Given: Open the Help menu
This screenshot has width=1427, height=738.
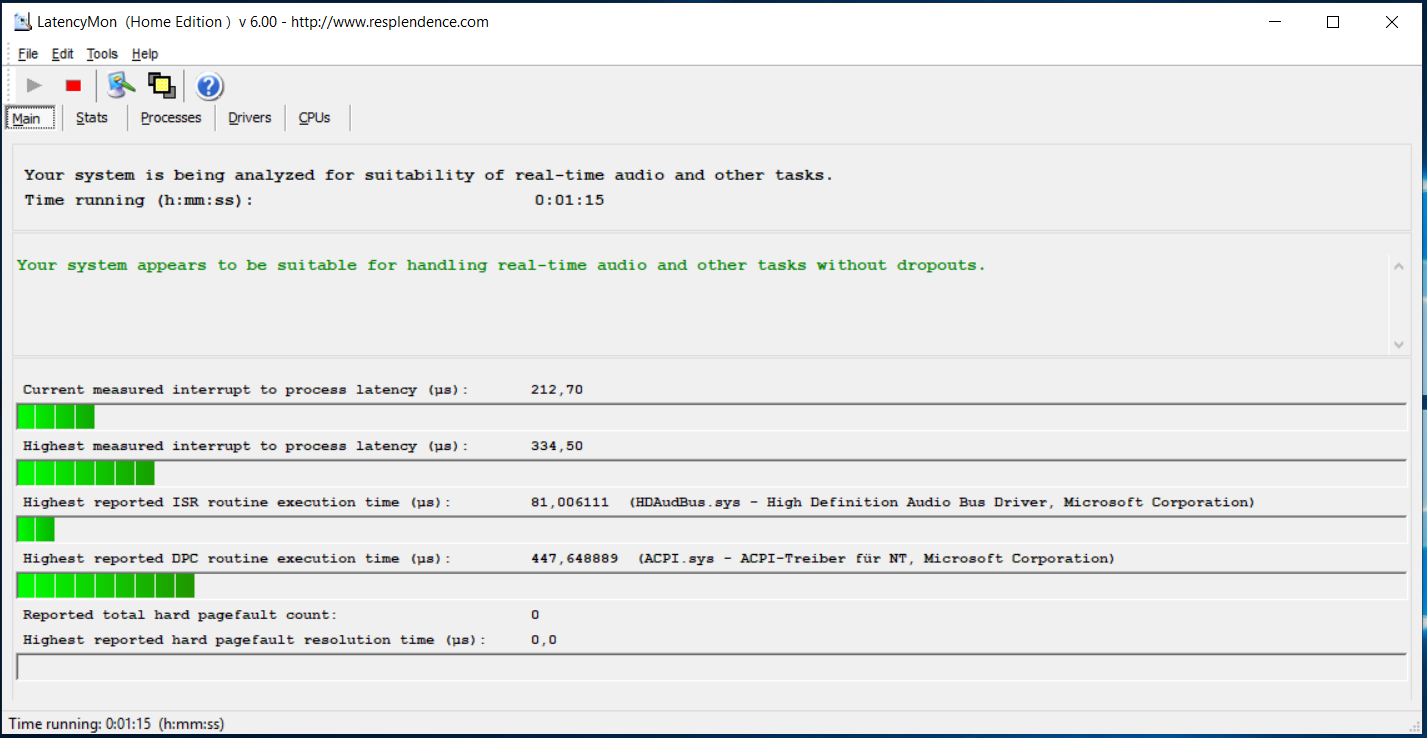Looking at the screenshot, I should tap(145, 54).
